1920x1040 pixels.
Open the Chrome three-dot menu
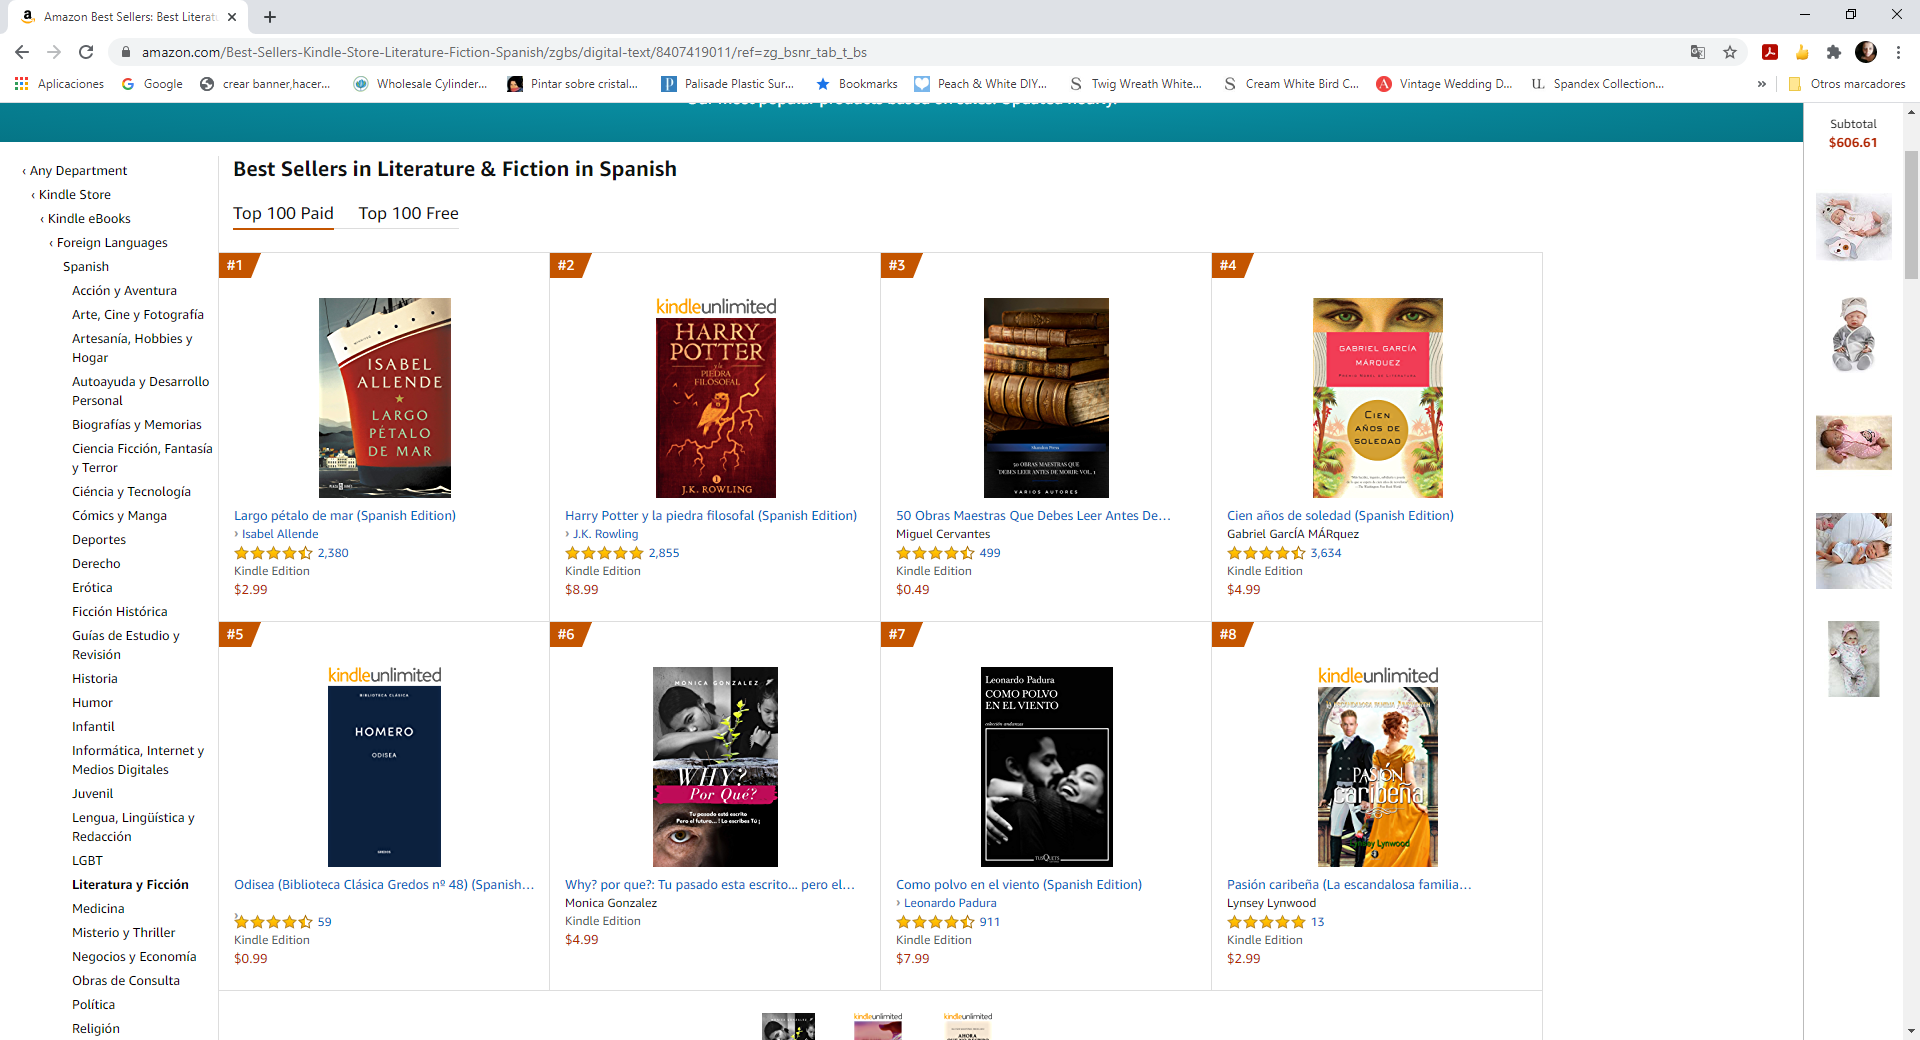(x=1898, y=52)
